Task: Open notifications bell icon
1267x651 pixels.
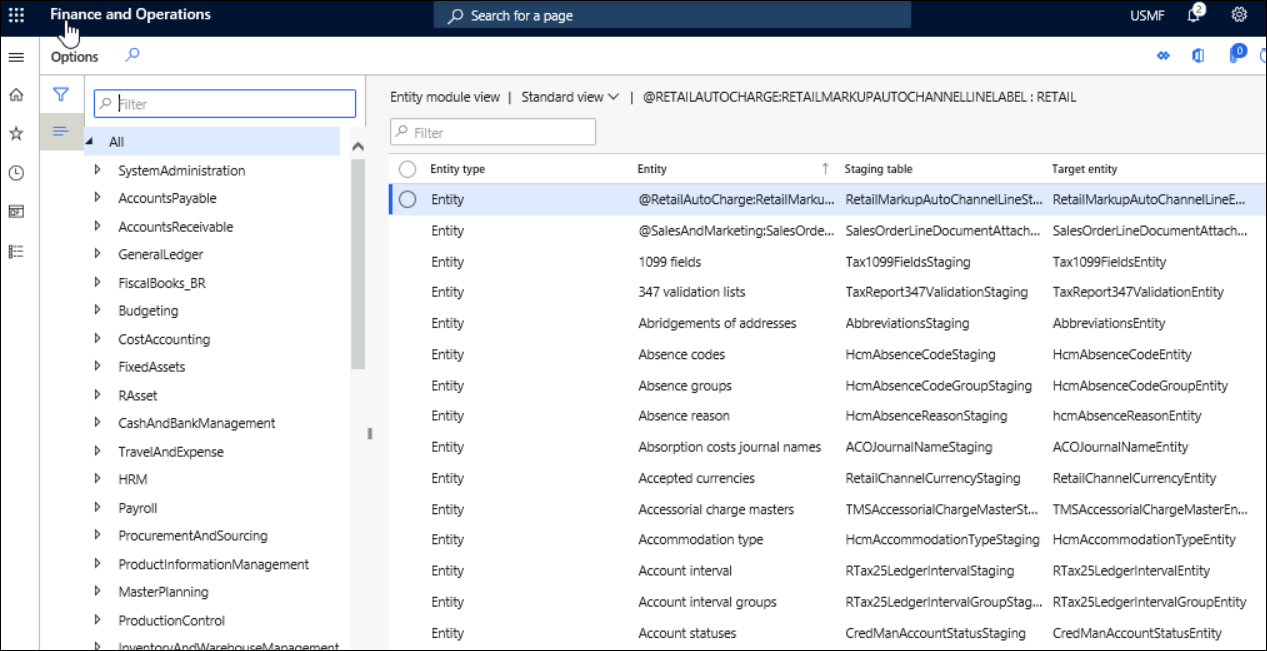Action: tap(1195, 15)
